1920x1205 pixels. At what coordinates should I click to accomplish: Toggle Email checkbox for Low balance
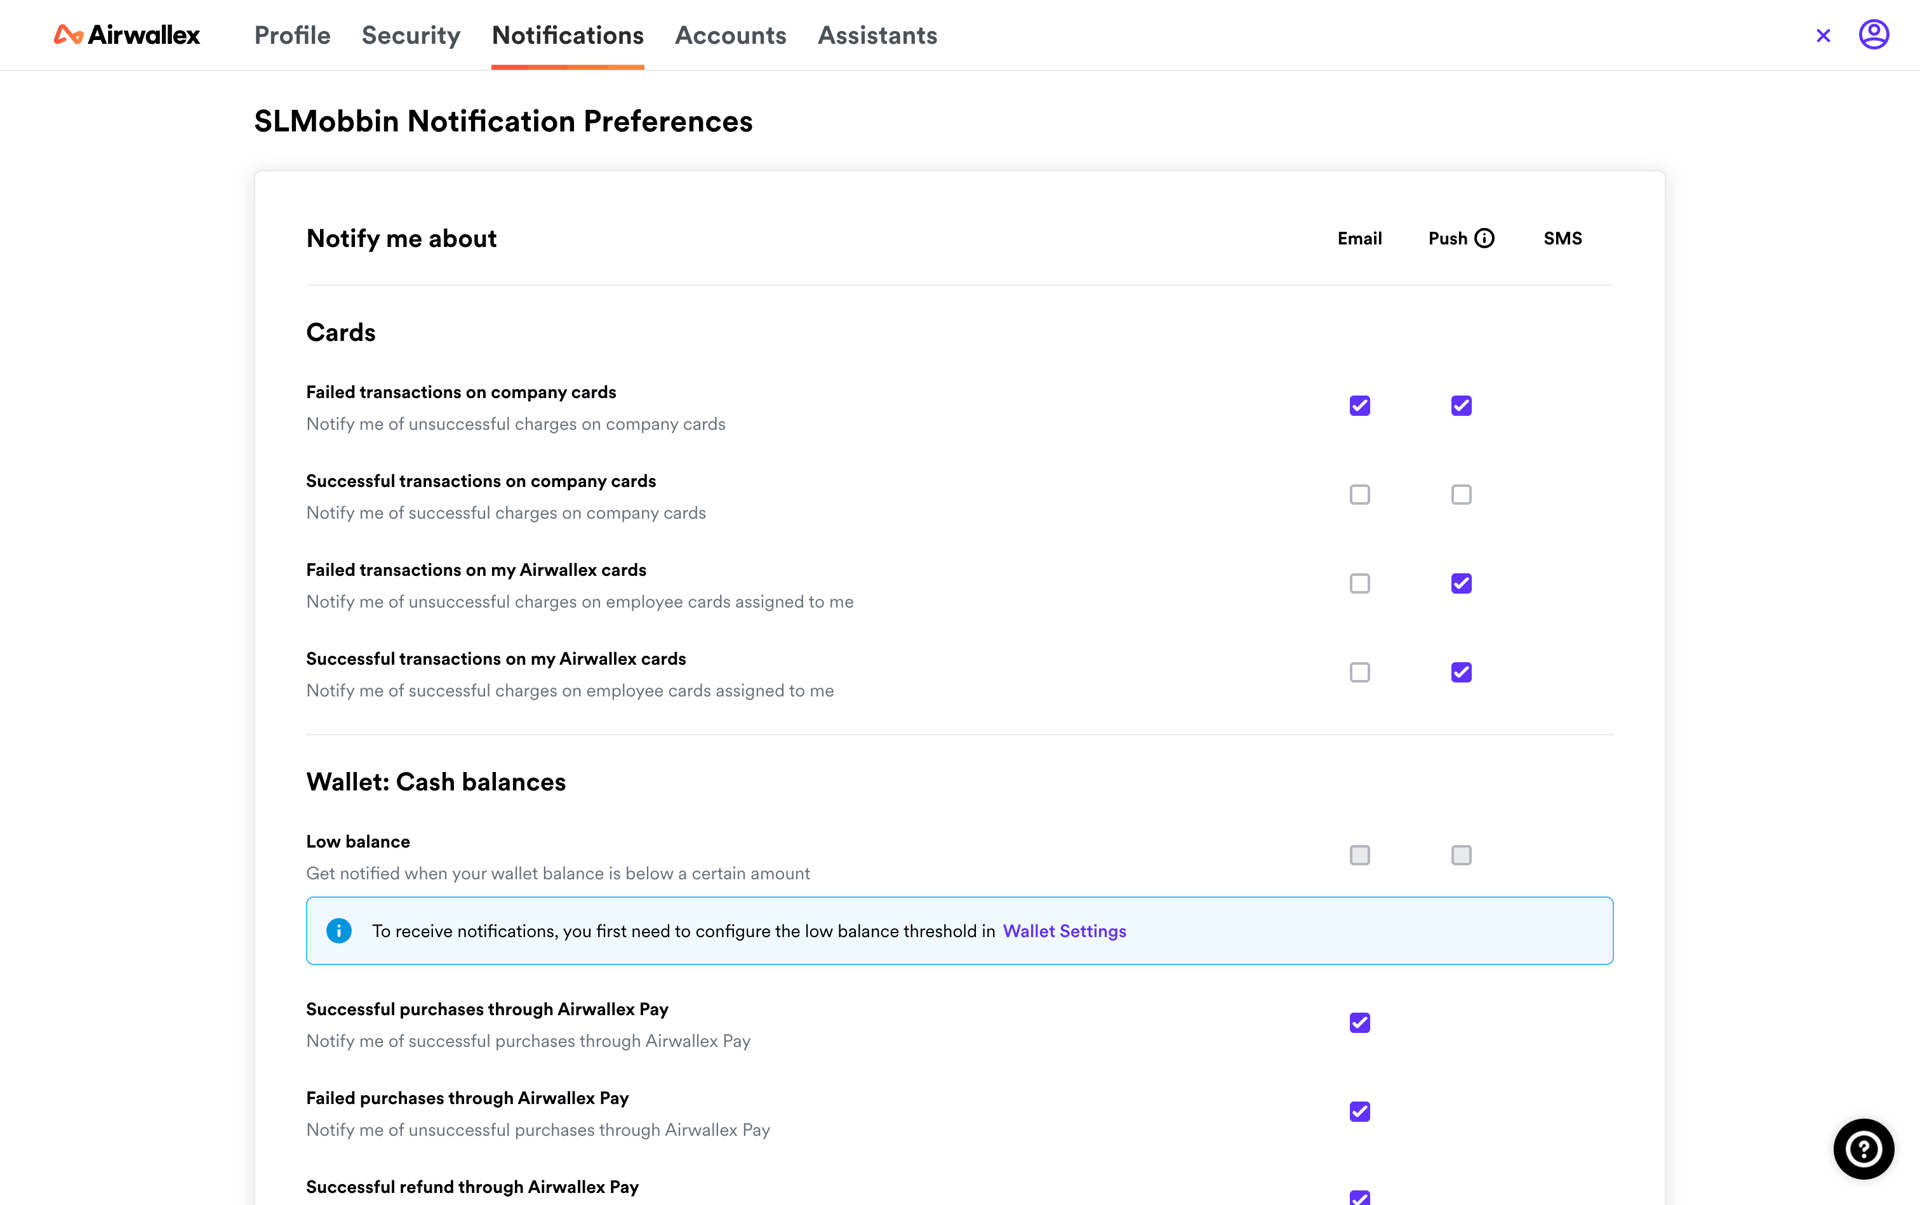[x=1359, y=855]
